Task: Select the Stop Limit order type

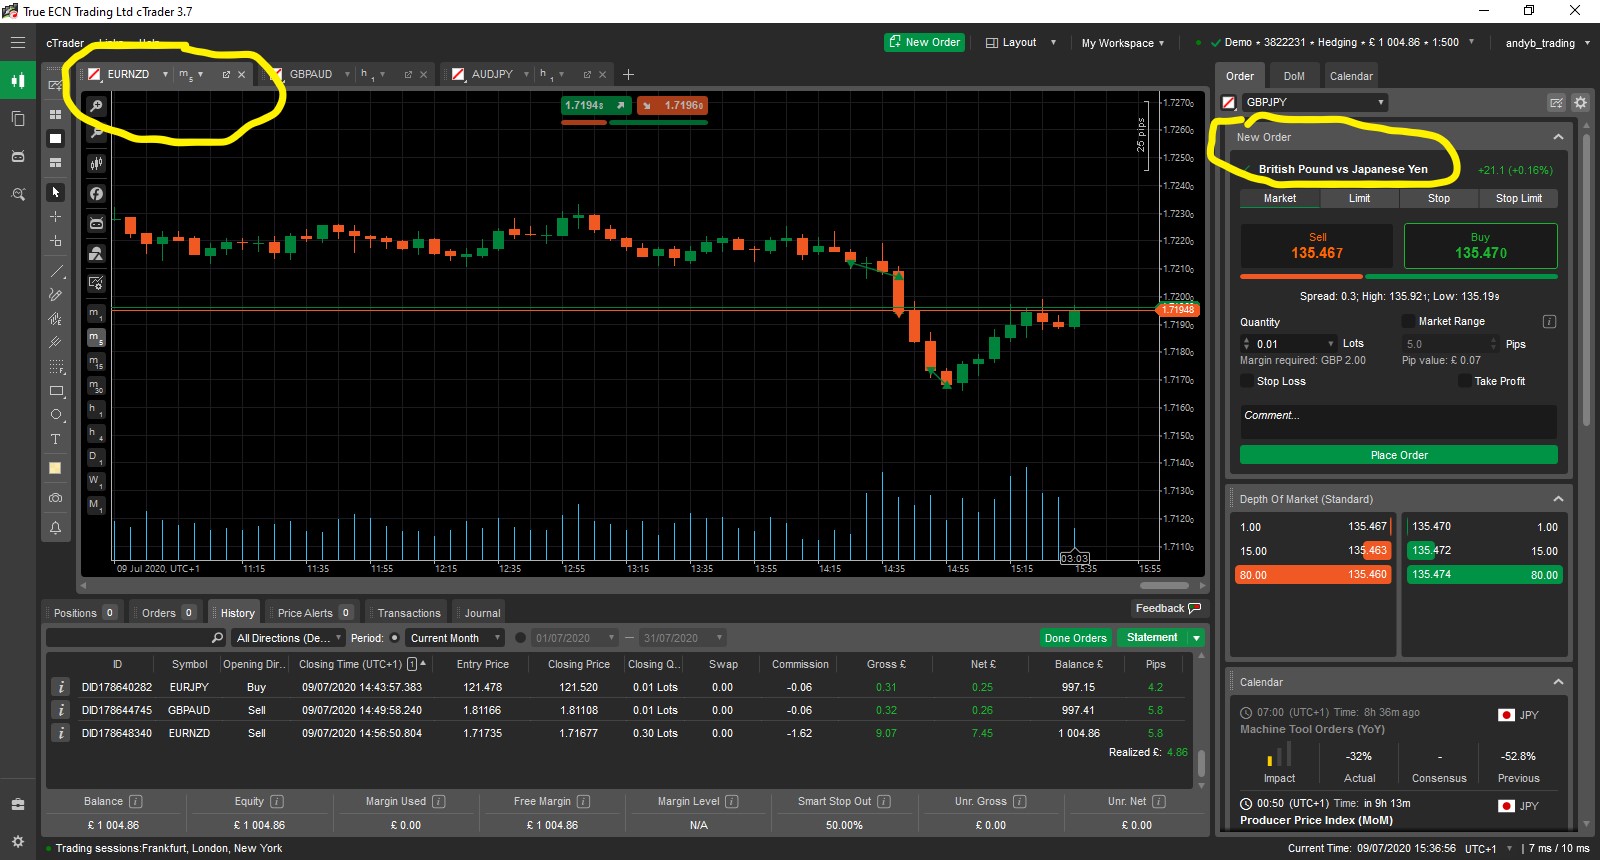Action: coord(1518,198)
